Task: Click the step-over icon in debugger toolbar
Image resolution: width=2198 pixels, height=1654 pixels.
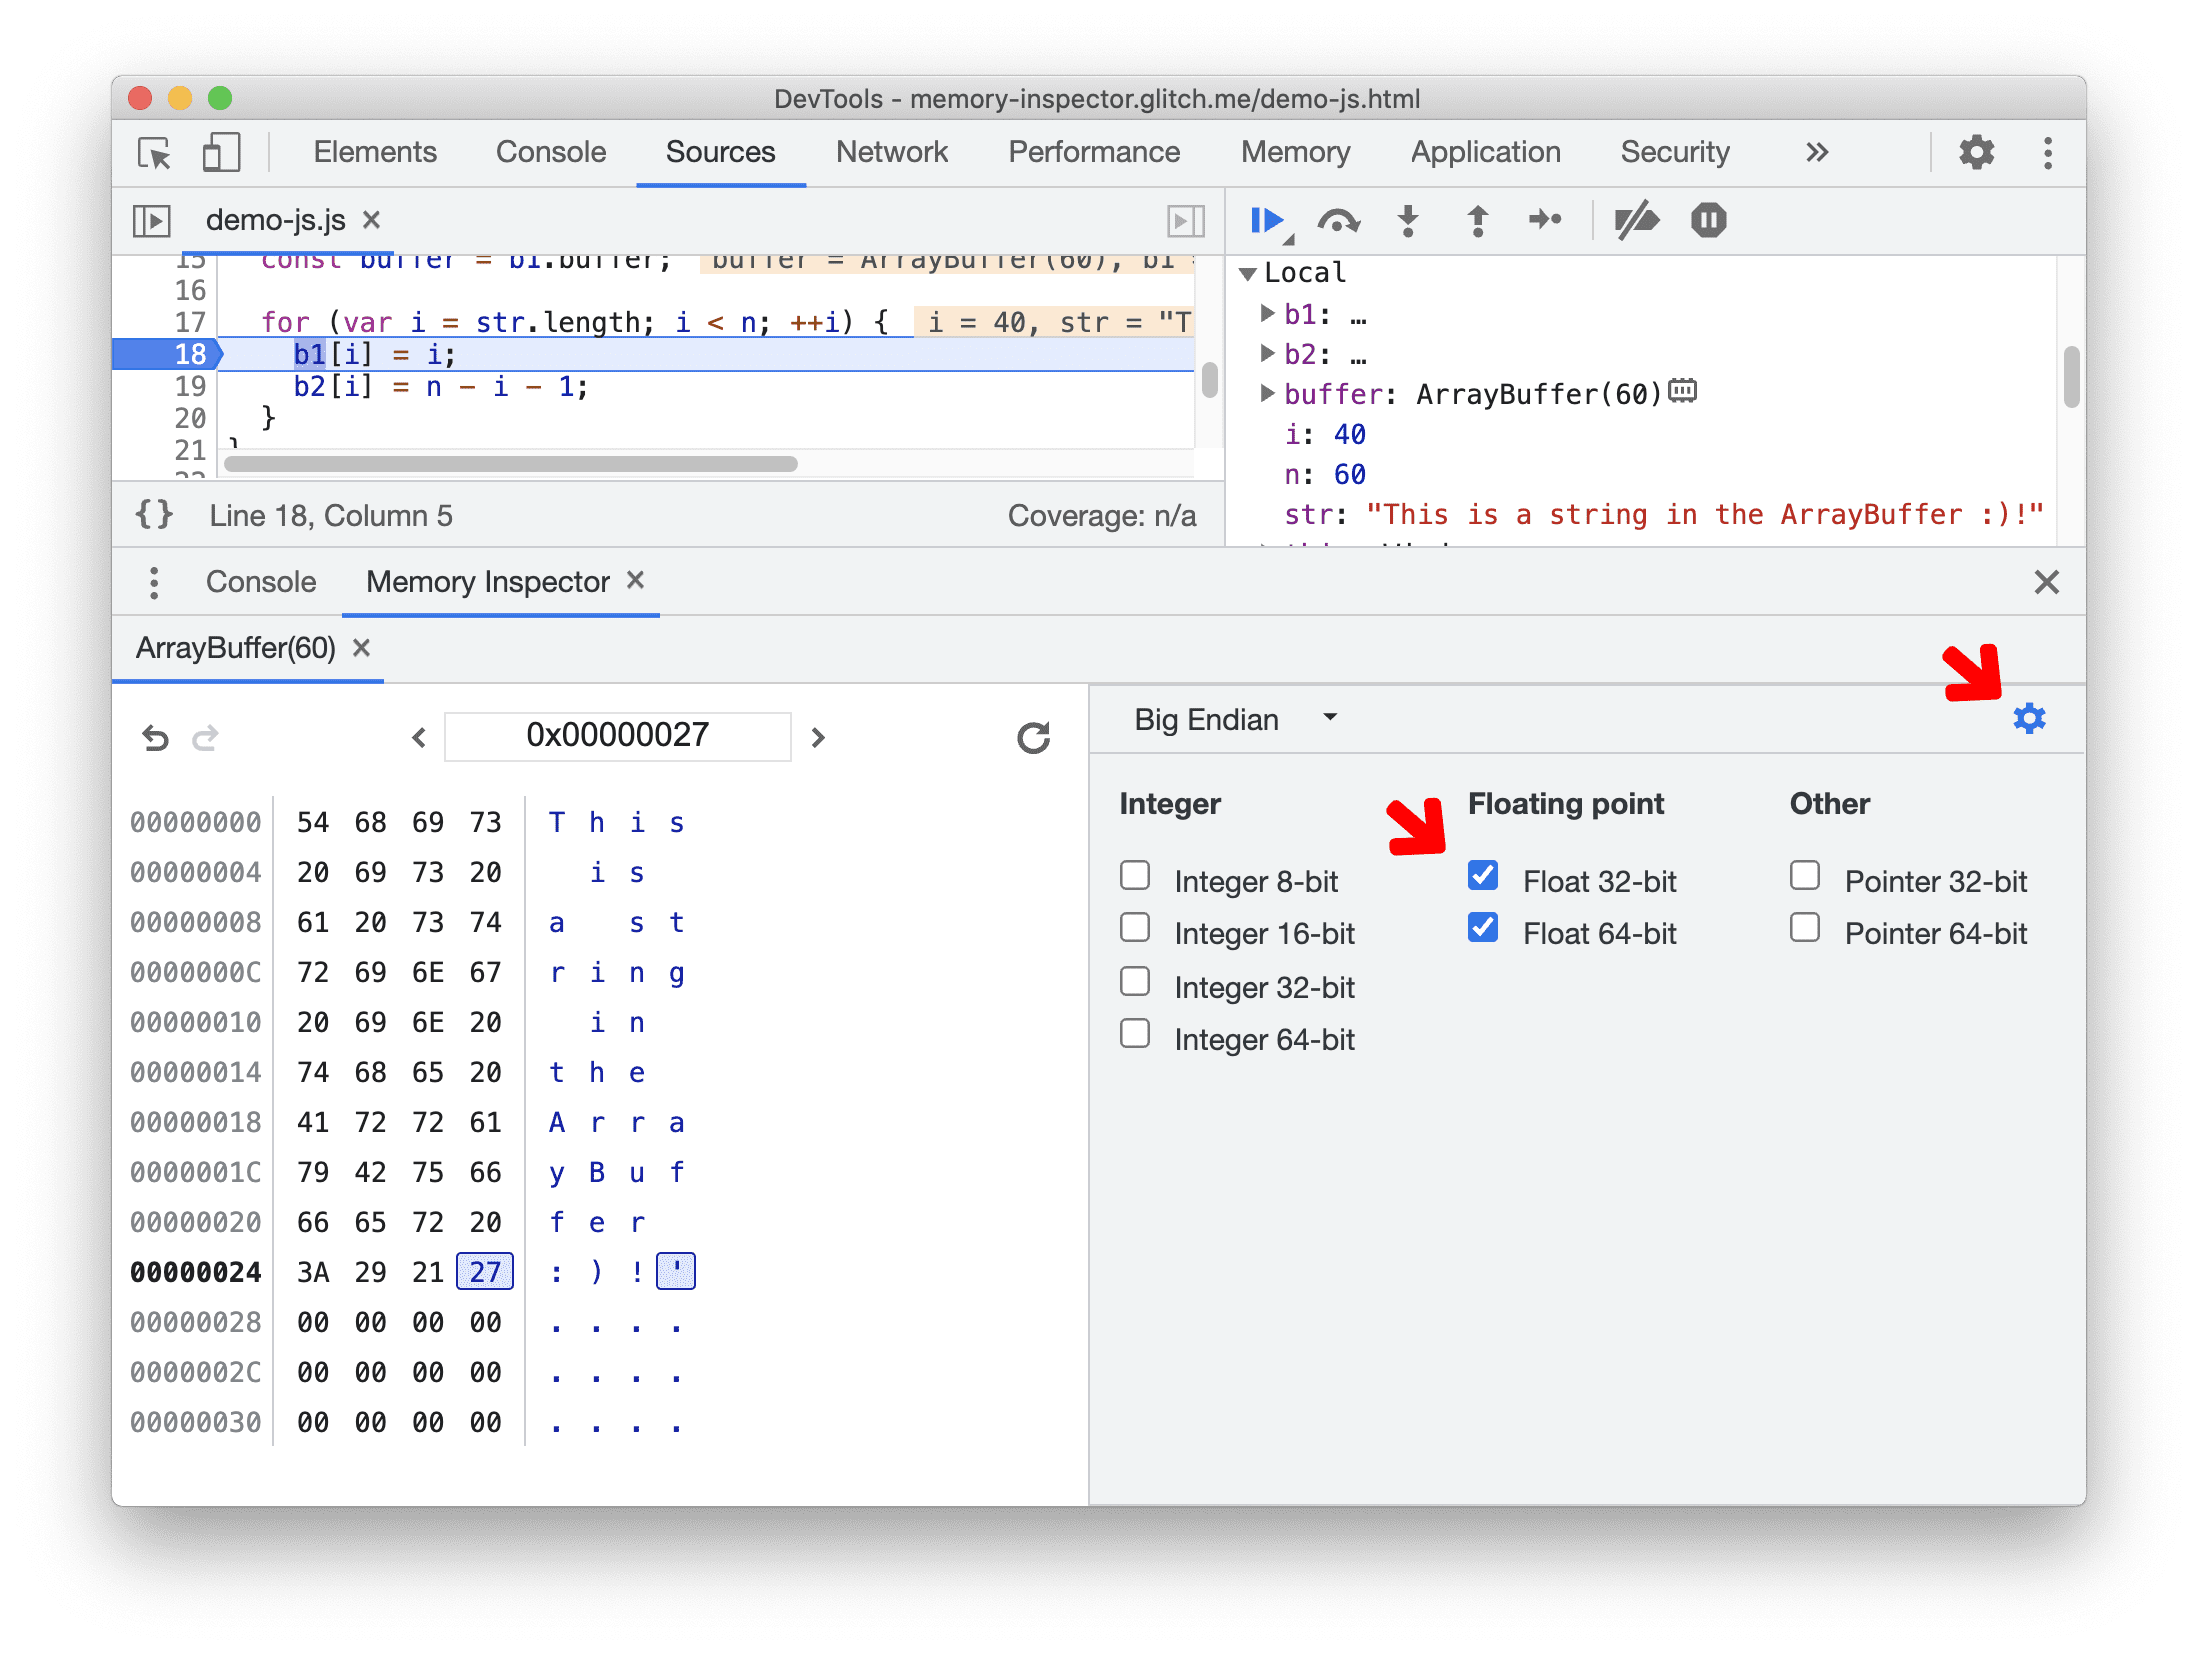Action: point(1340,222)
